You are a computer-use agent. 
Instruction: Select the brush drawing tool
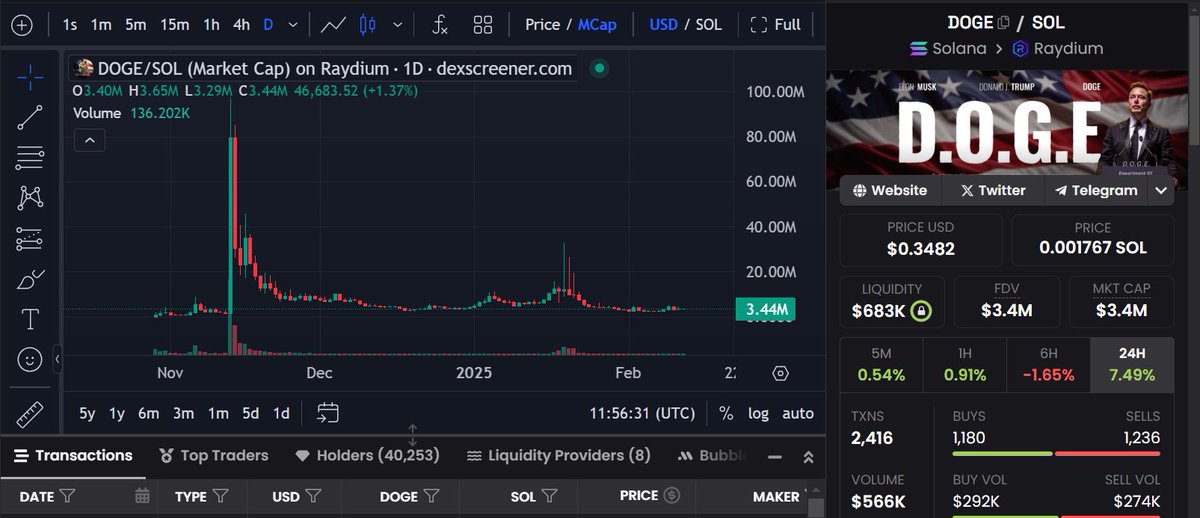pos(30,280)
